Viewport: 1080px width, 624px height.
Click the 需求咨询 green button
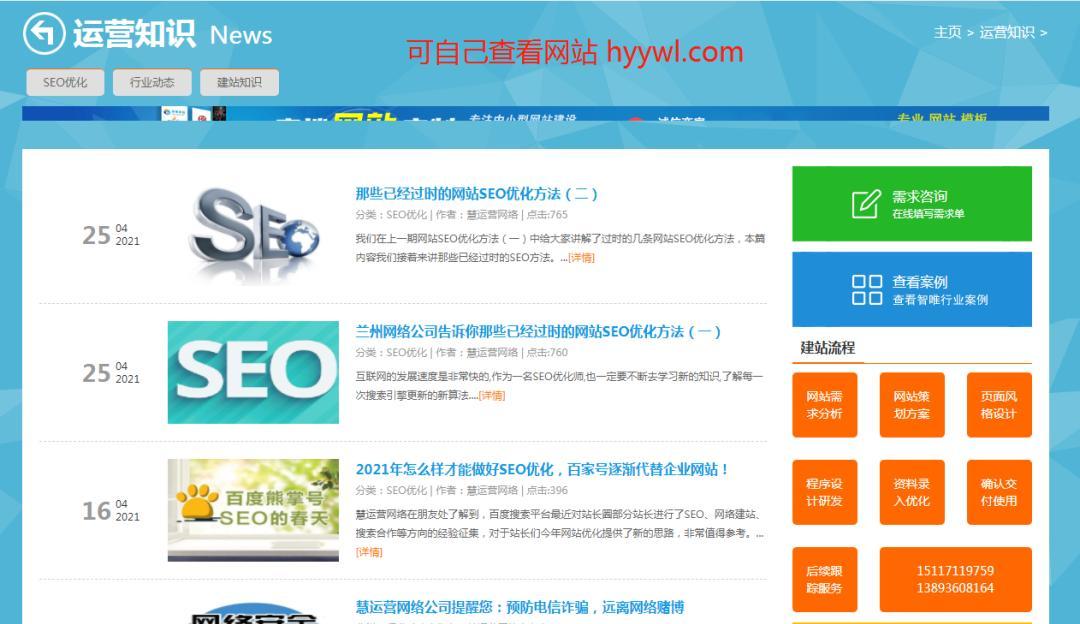tap(912, 203)
